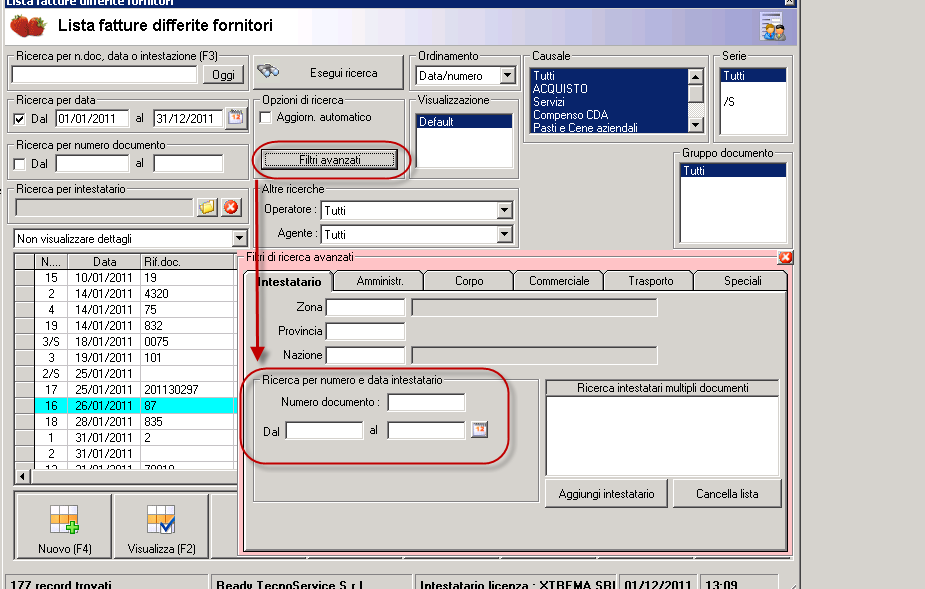Click the left arrow of the table horizontal scrollbar
The image size is (925, 589).
[22, 476]
